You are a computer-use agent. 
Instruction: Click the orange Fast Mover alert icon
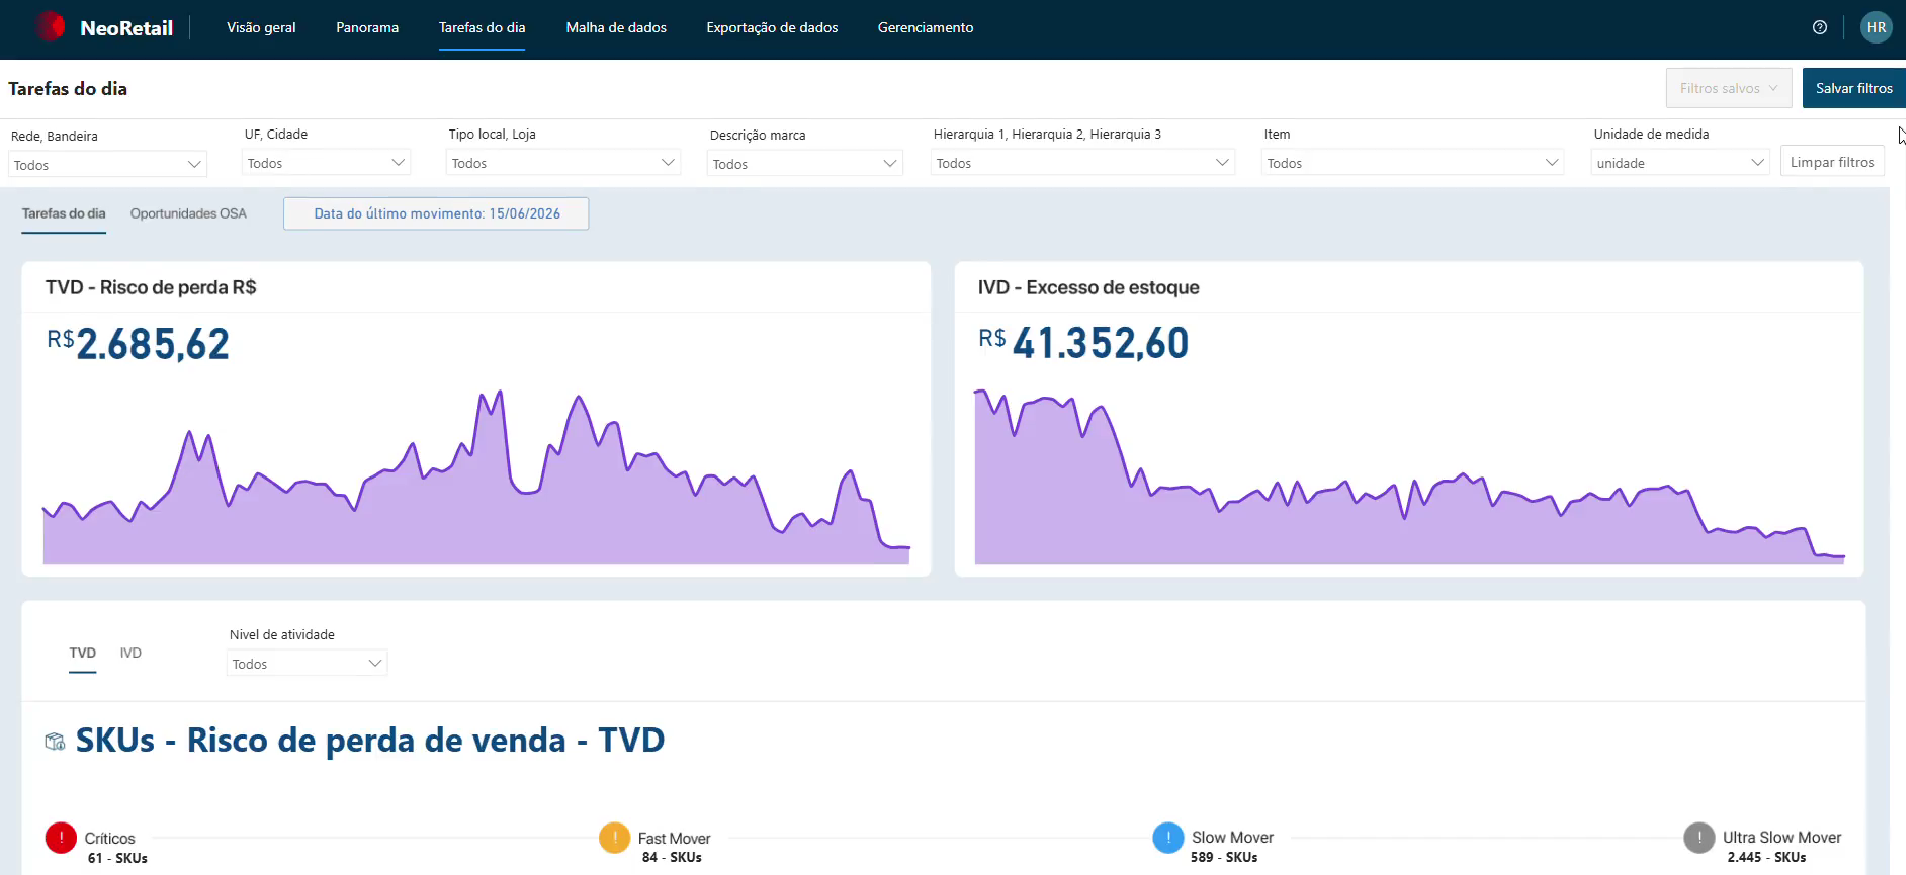point(614,837)
